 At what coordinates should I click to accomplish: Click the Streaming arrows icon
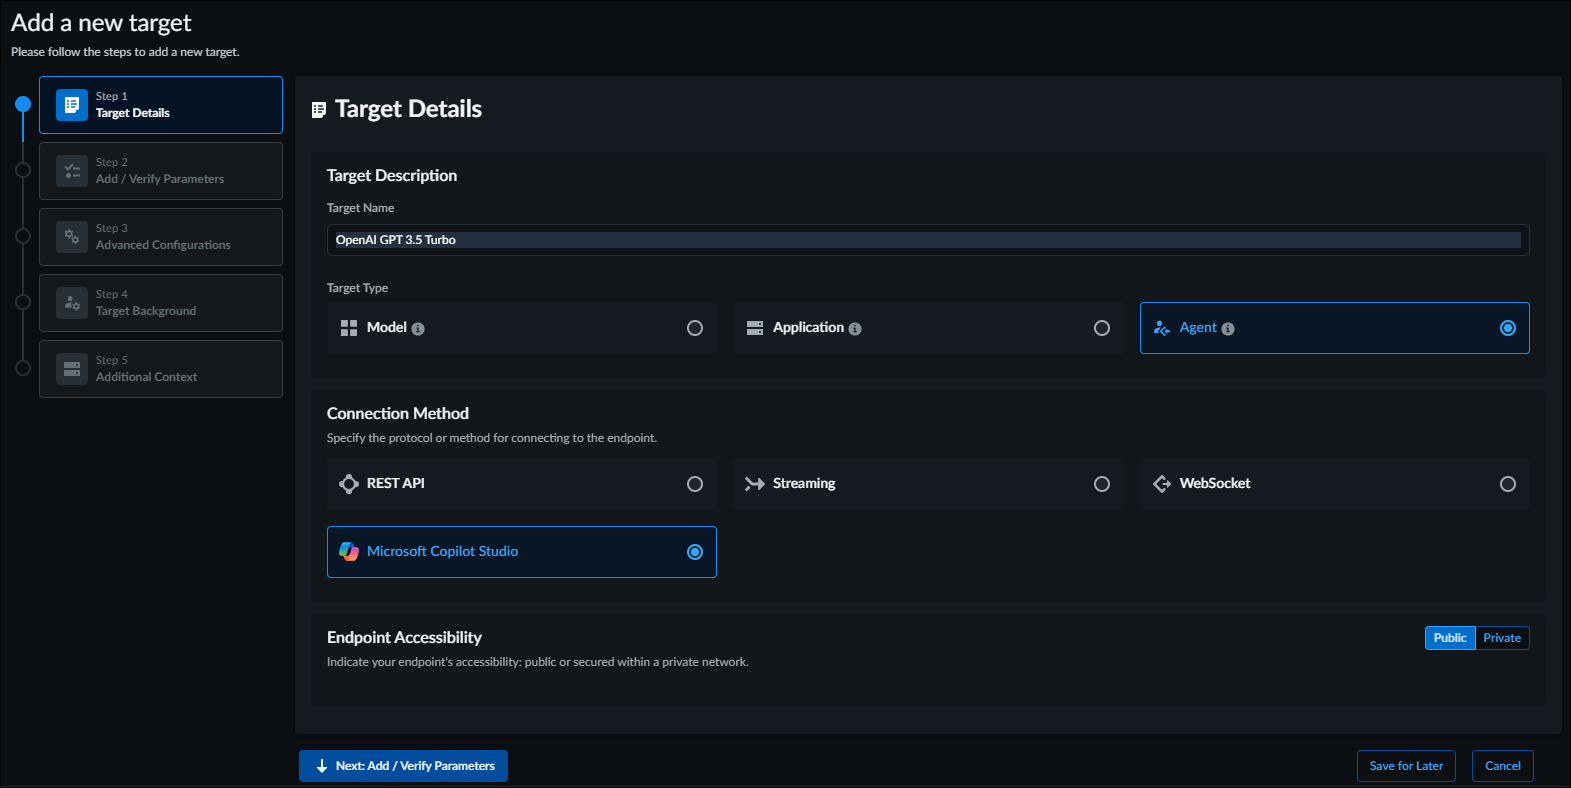755,484
